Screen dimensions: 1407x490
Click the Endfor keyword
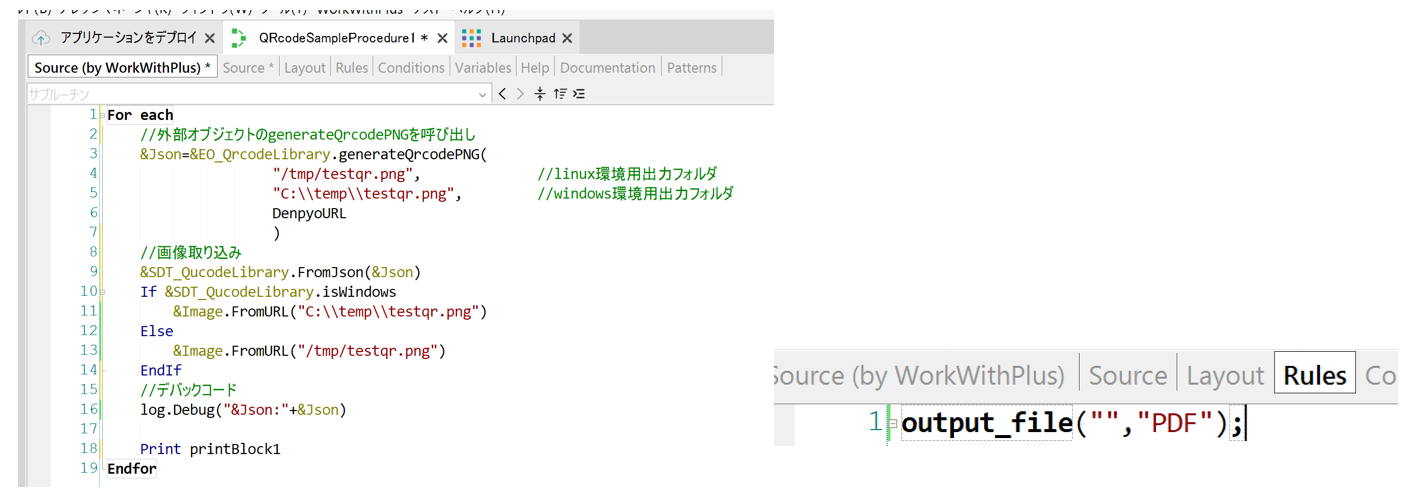[132, 468]
